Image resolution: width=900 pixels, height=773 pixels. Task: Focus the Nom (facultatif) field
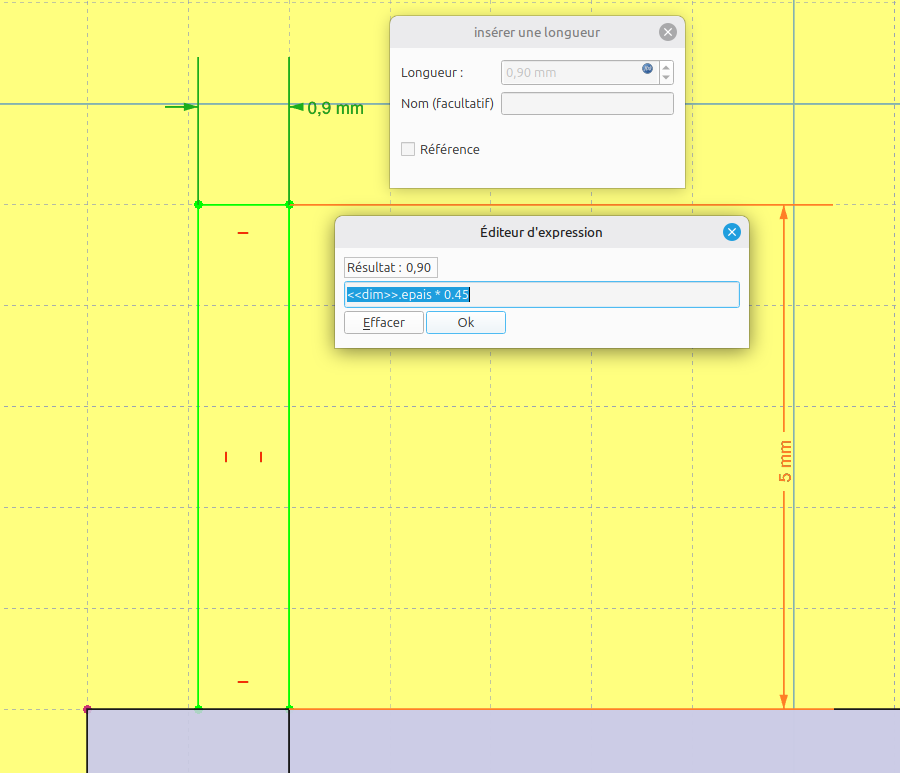tap(587, 103)
